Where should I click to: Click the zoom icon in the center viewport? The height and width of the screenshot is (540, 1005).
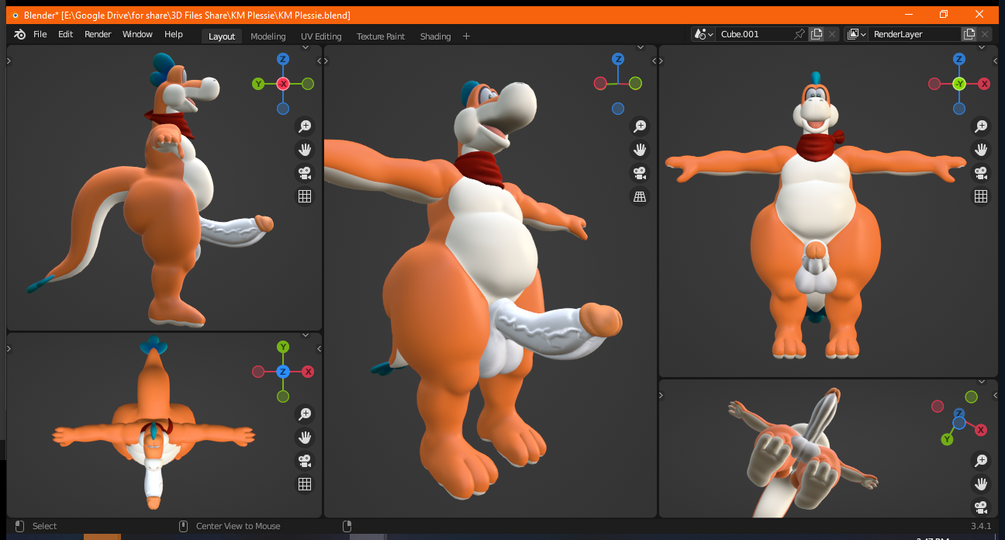tap(640, 126)
